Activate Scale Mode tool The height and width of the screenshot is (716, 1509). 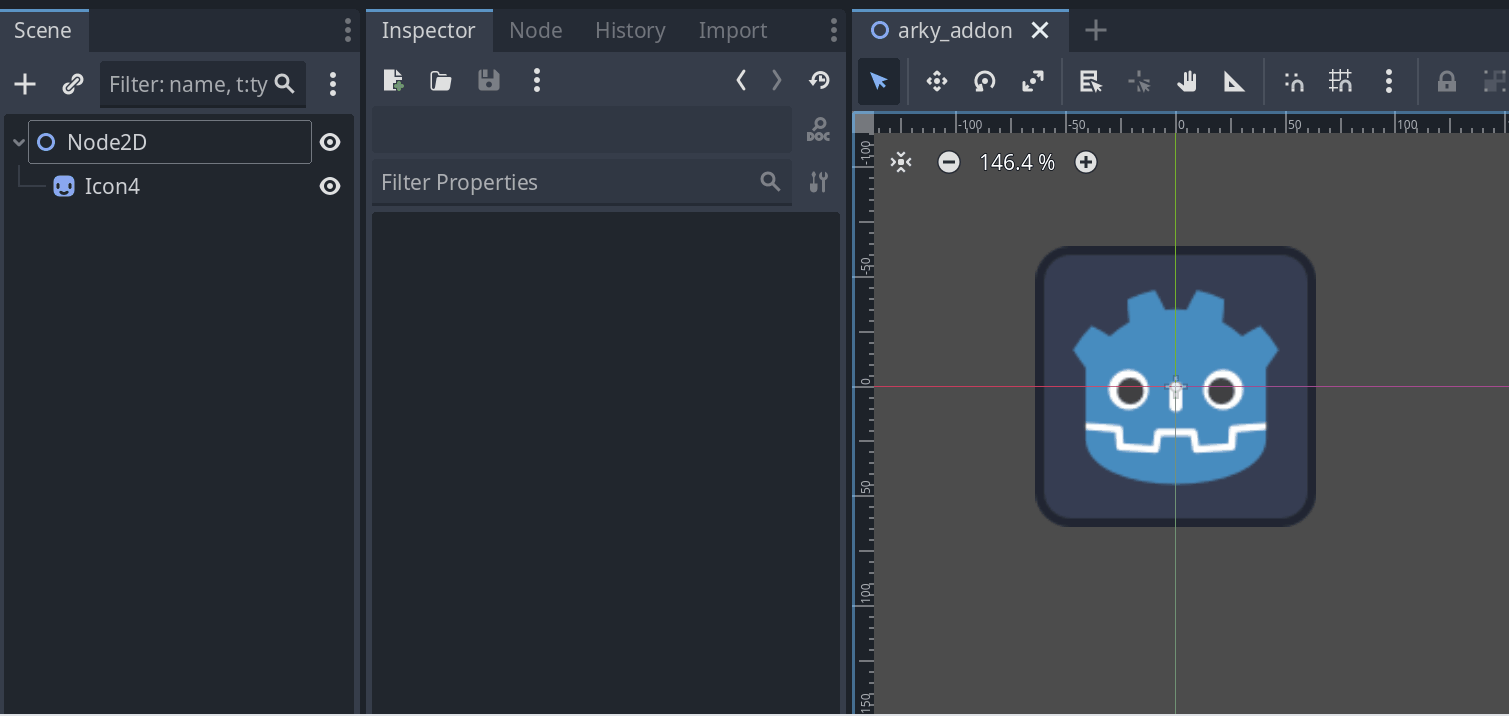1033,82
